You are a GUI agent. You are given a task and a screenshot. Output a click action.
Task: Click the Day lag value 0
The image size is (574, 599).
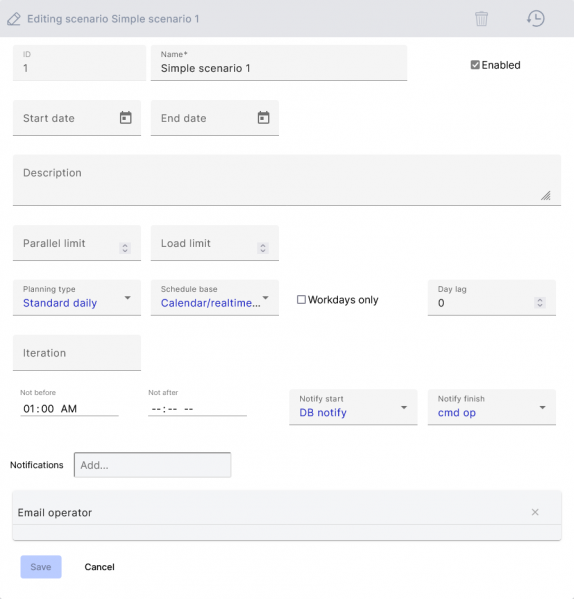(x=441, y=303)
